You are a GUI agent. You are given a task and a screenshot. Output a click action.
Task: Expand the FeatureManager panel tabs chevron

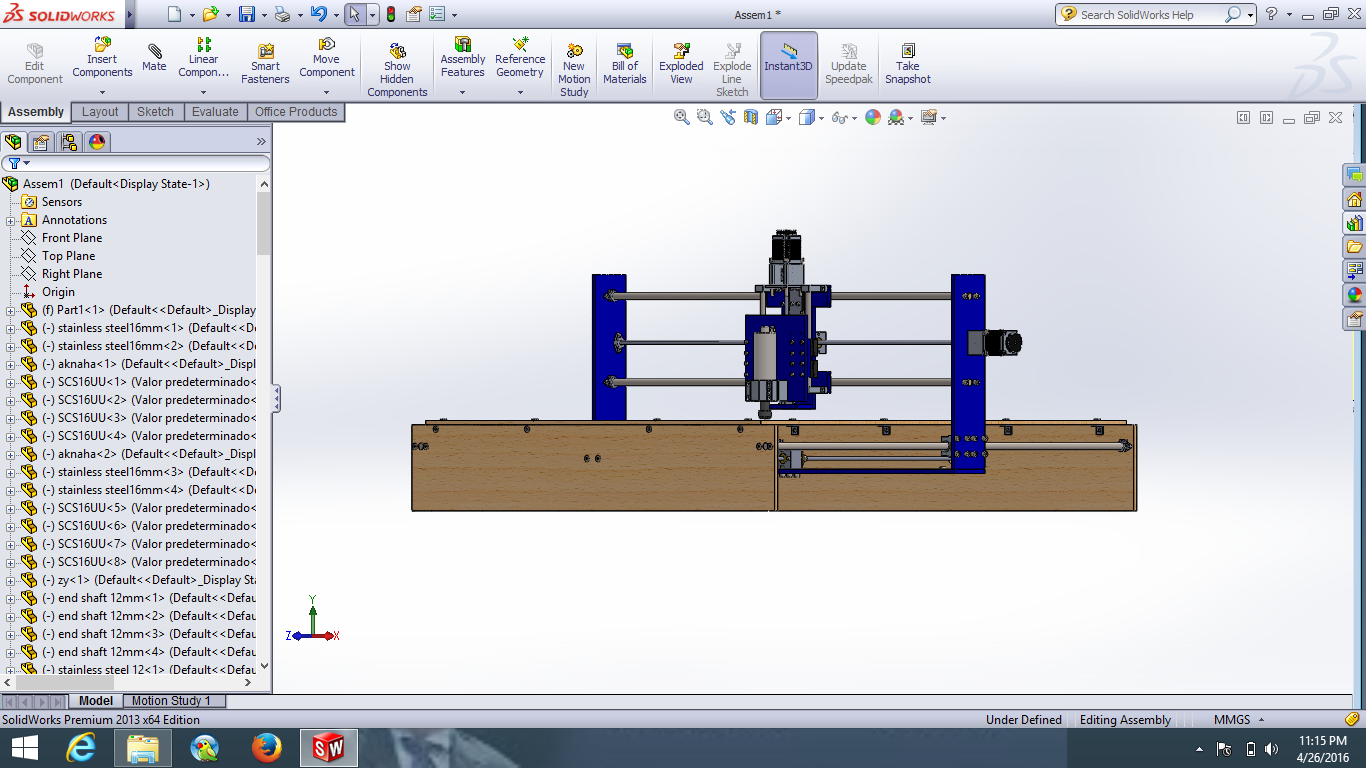(262, 142)
